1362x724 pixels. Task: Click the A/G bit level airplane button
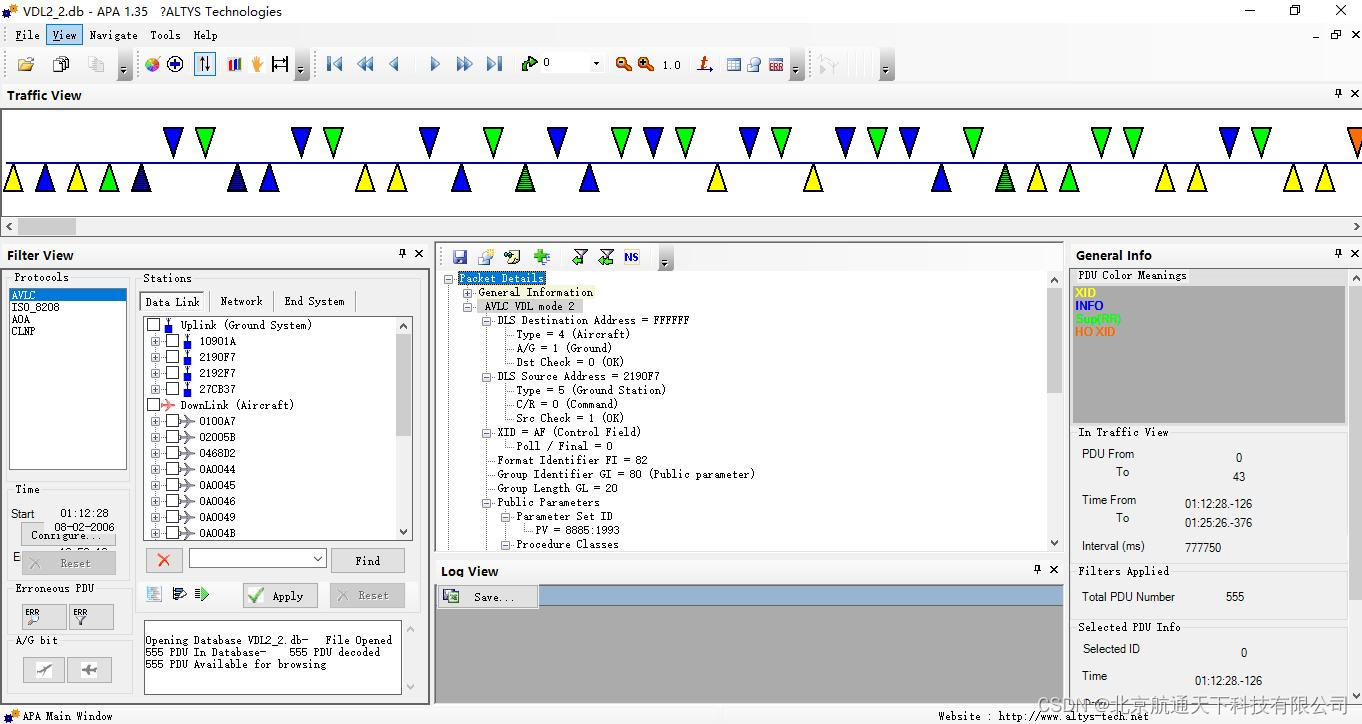point(90,669)
